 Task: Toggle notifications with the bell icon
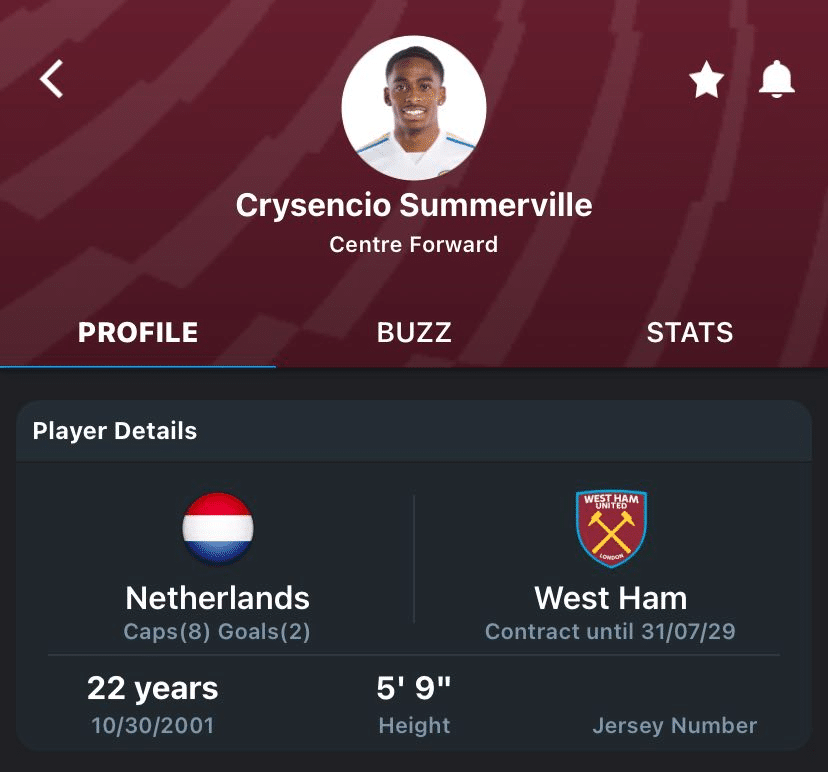tap(777, 79)
